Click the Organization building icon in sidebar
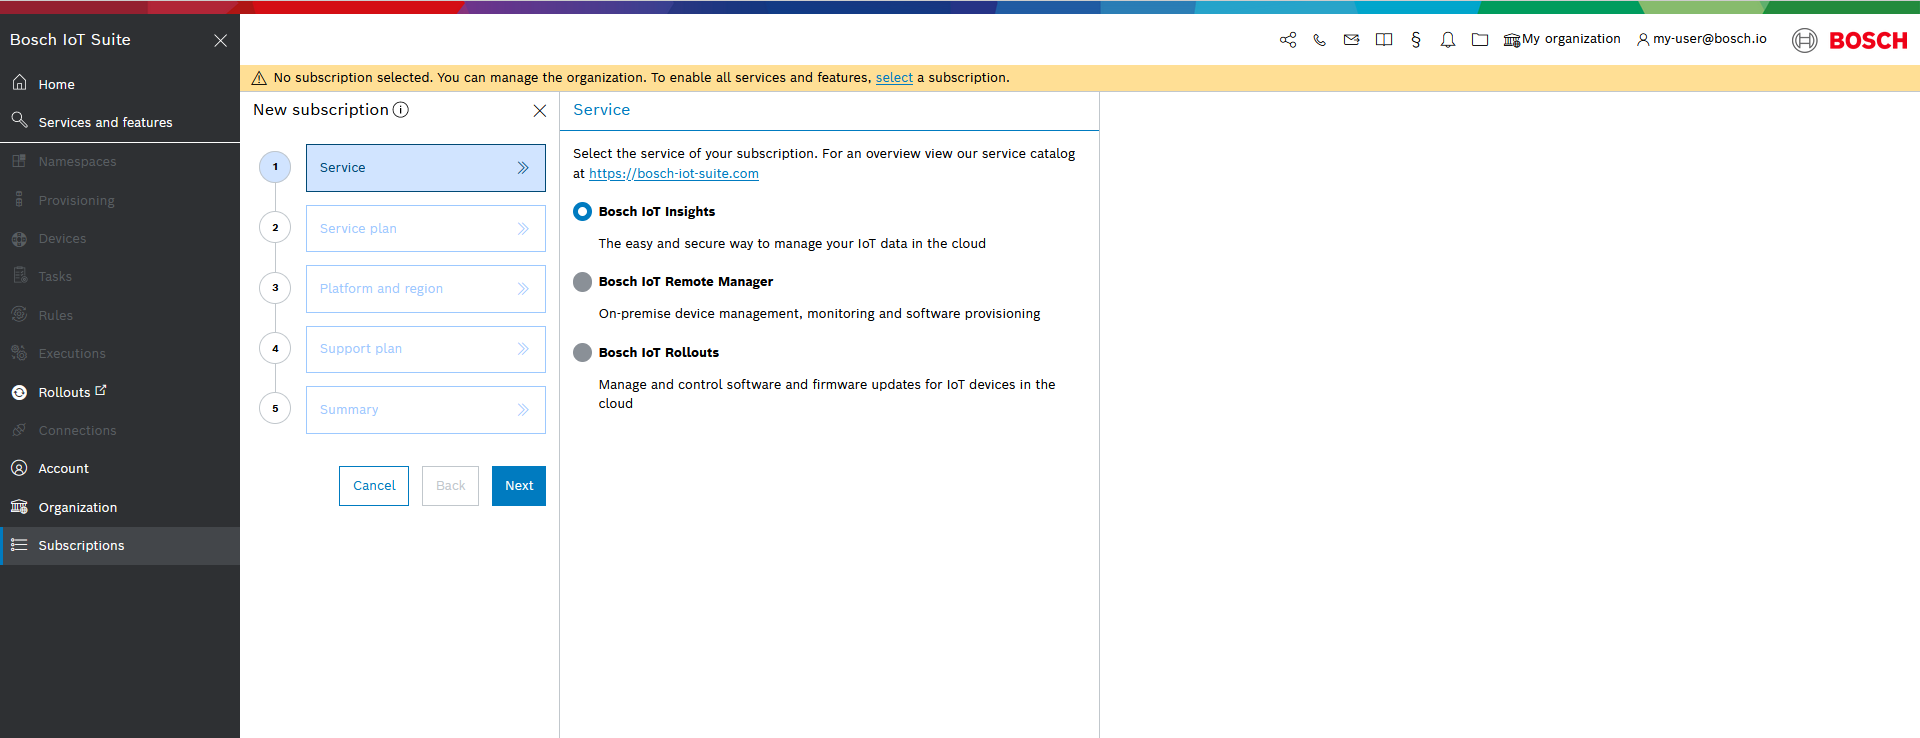Screen dimensions: 1920x738 pos(19,507)
